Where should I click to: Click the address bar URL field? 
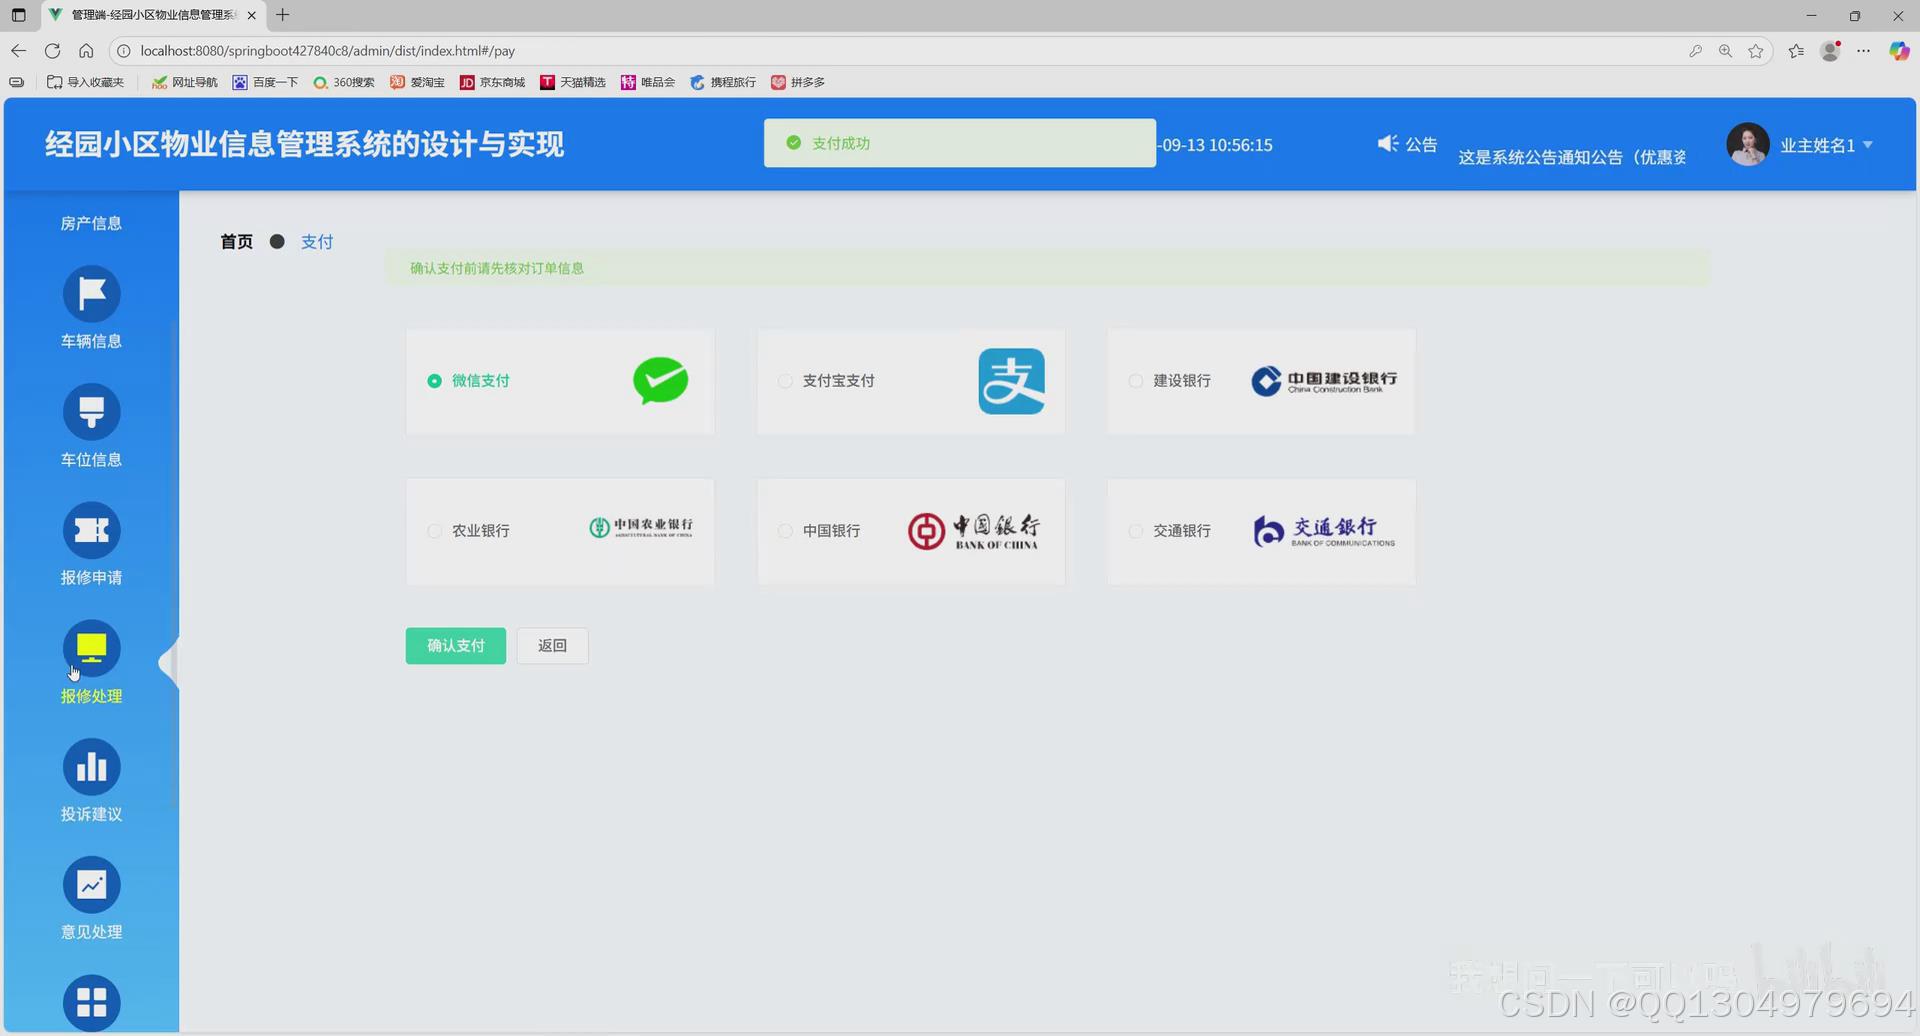coord(900,51)
